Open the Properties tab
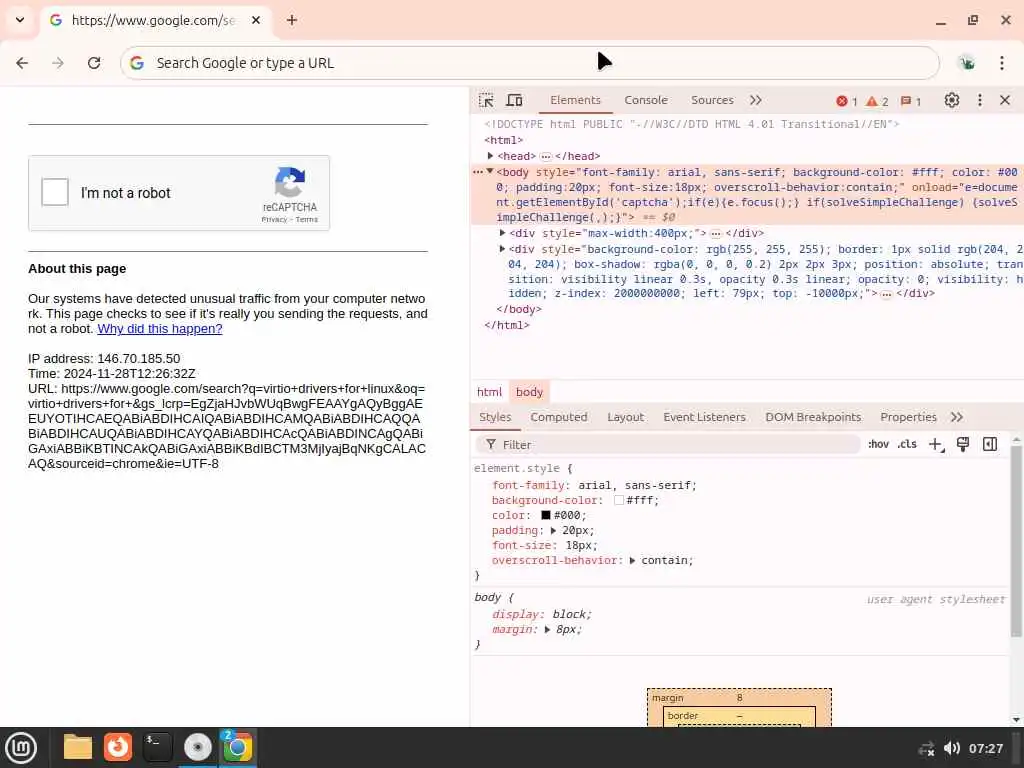The image size is (1024, 768). [x=908, y=417]
